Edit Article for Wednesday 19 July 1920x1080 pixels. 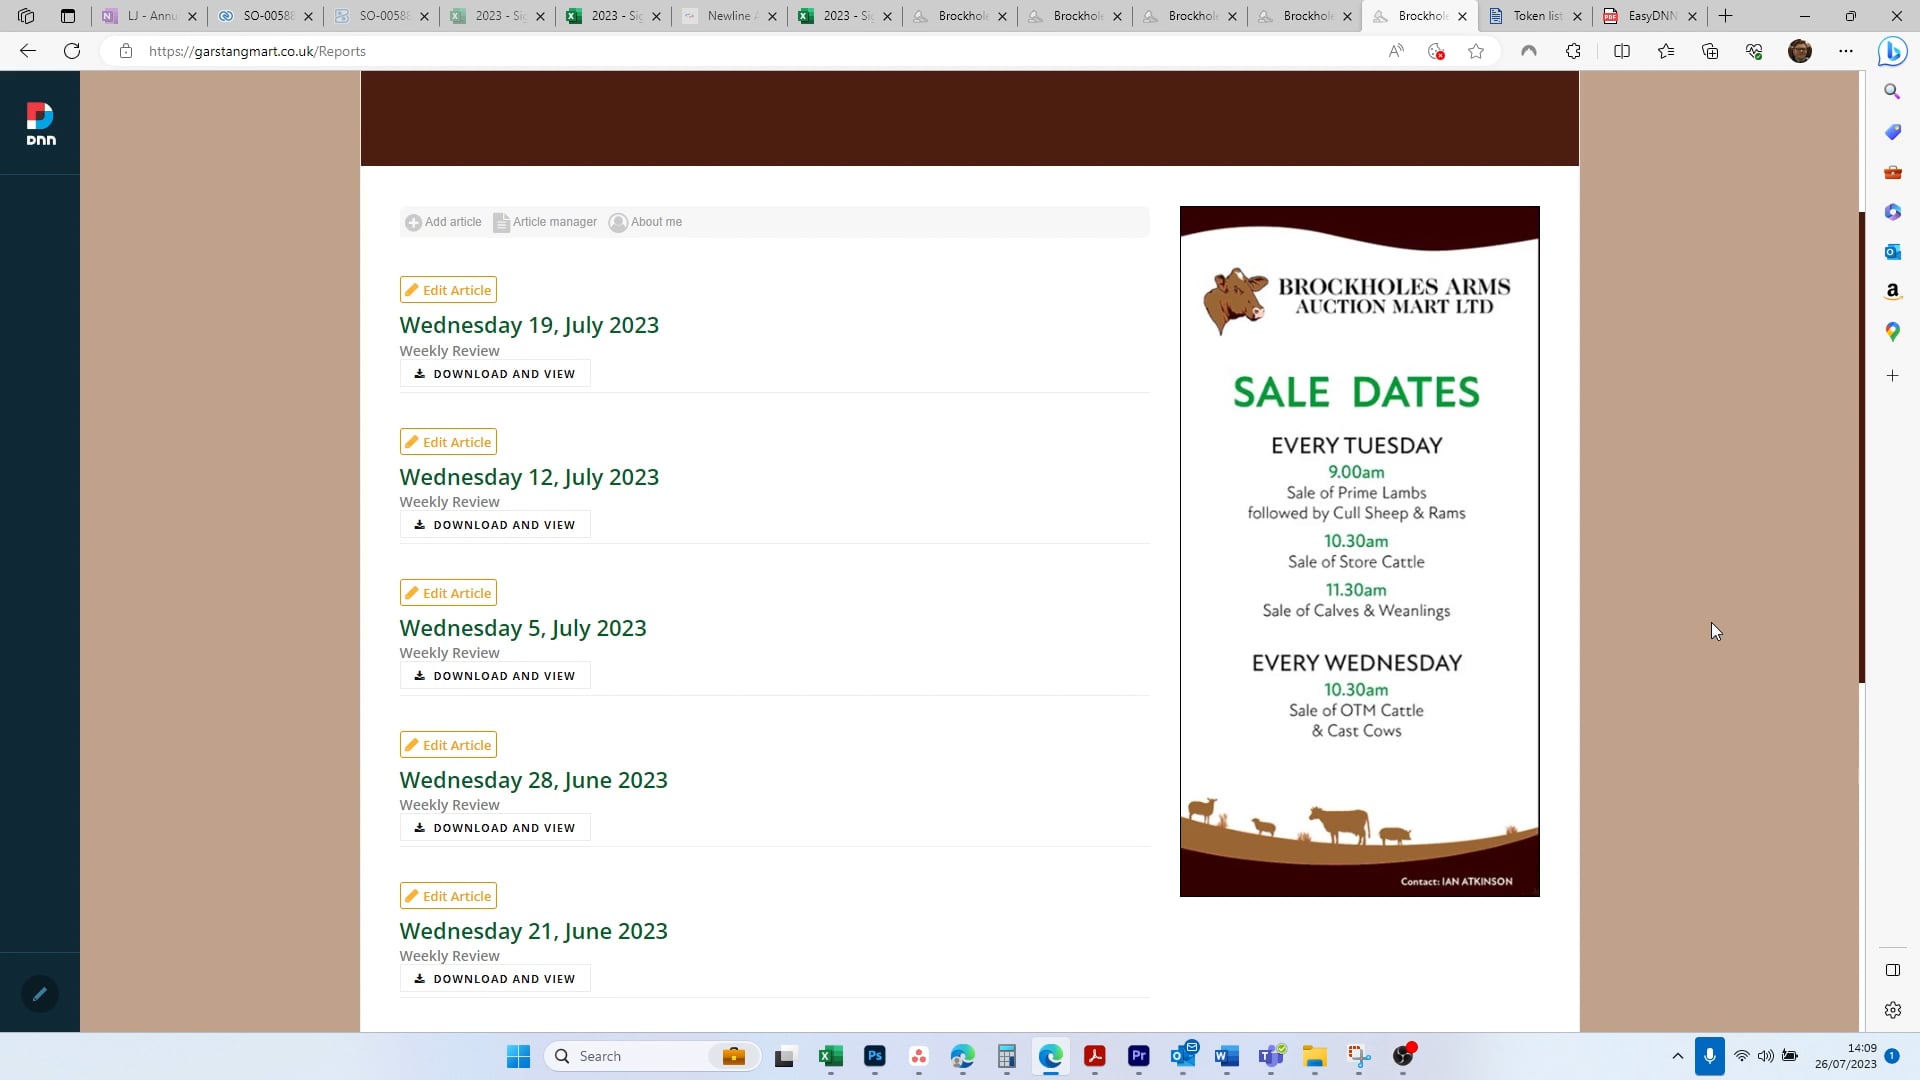click(x=448, y=290)
